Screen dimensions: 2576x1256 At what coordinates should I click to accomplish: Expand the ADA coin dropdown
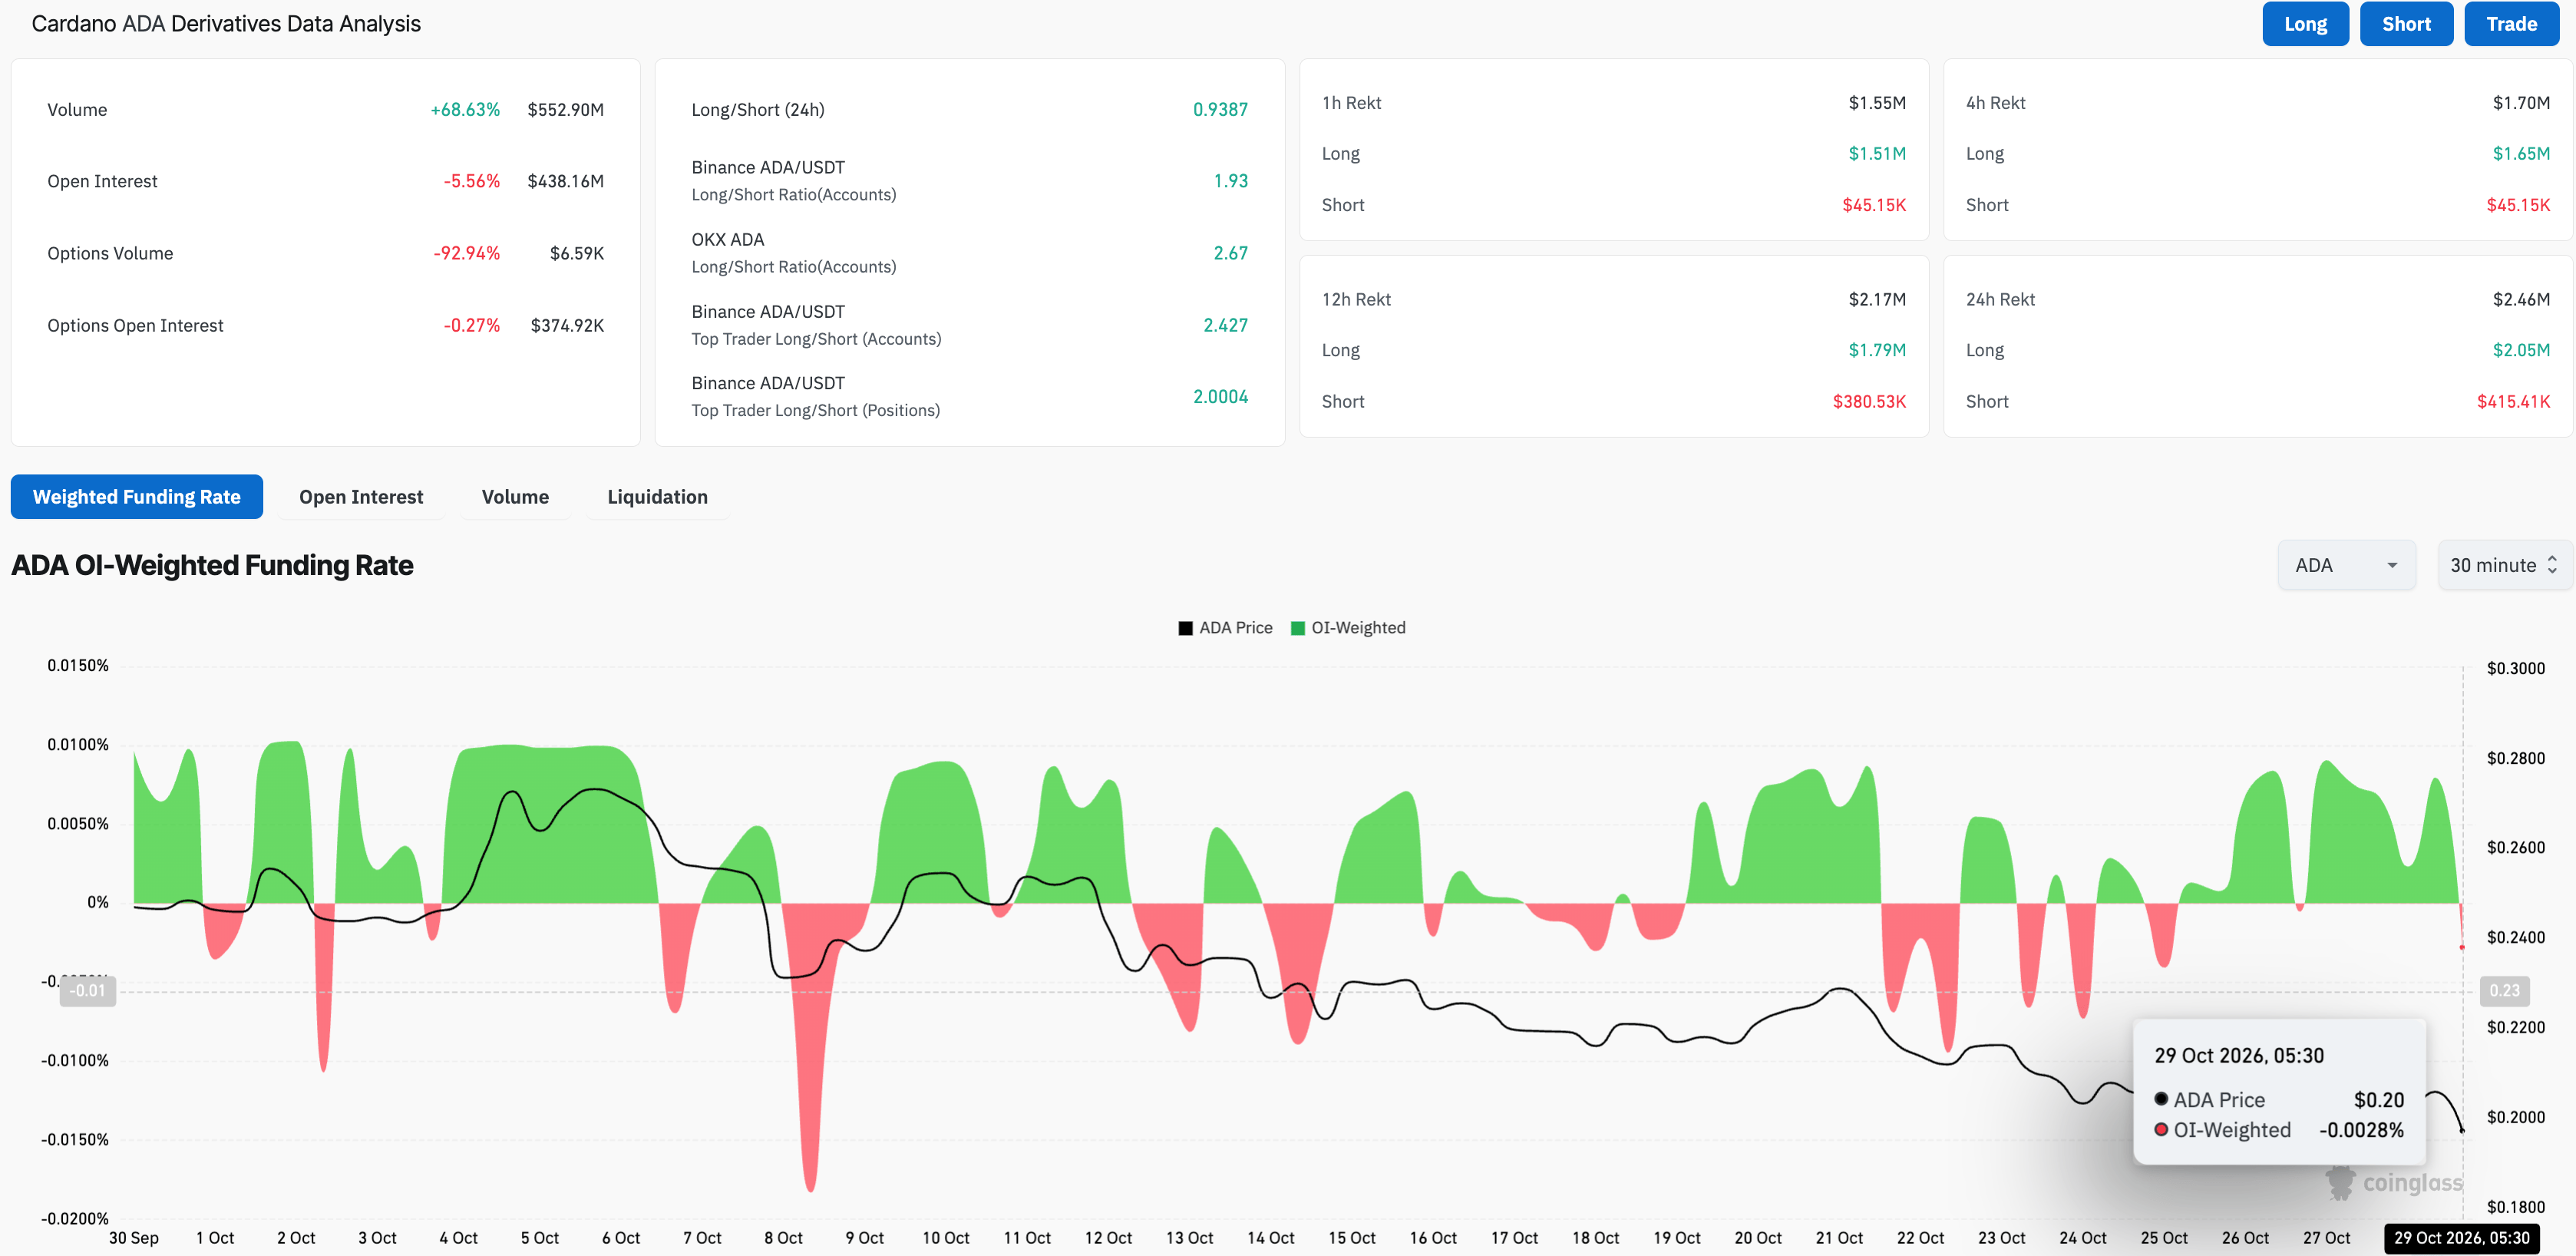(x=2346, y=565)
